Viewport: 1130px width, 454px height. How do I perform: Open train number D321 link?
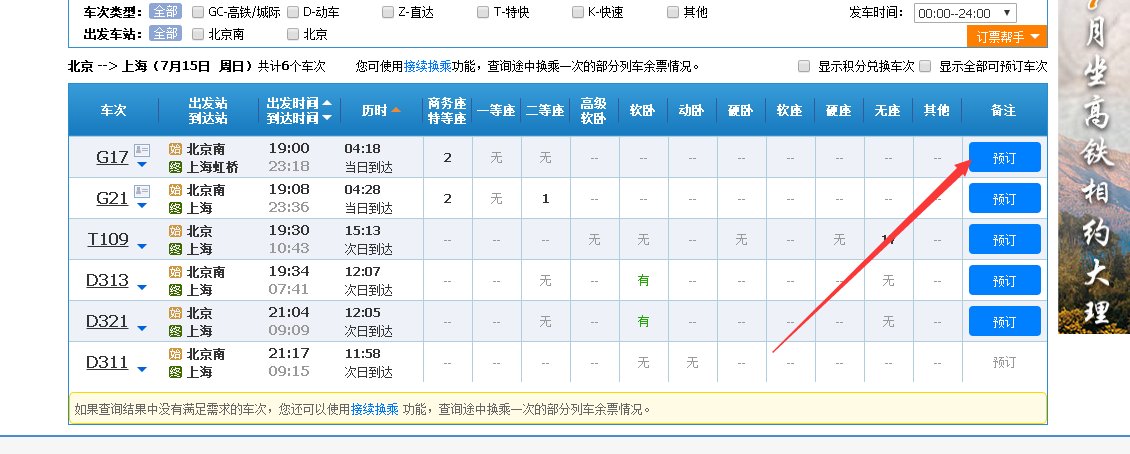(107, 321)
